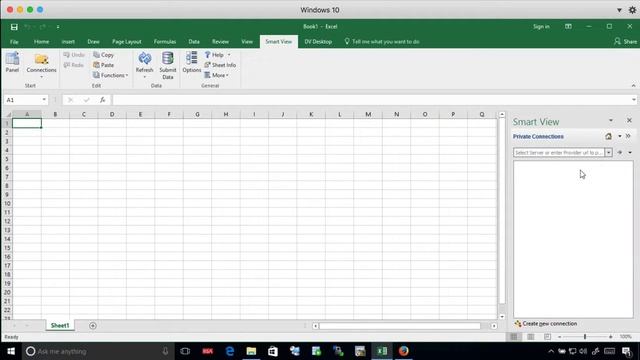Open Smart View pane options arrow

pos(611,120)
